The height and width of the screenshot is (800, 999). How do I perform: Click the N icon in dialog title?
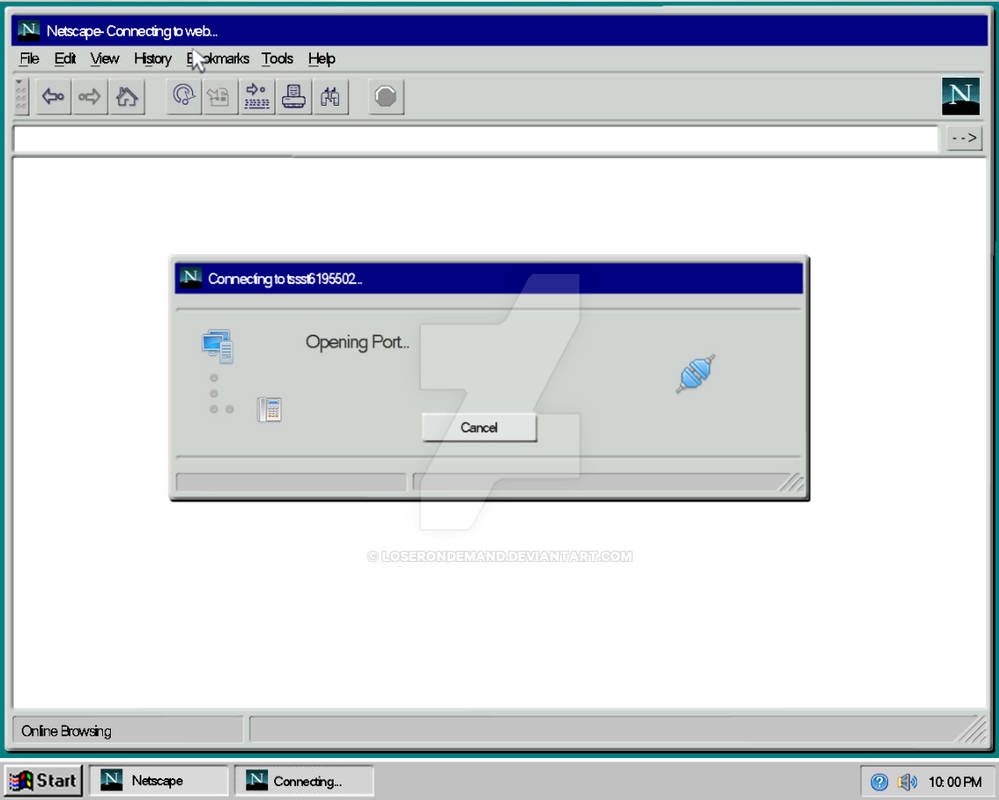[190, 278]
